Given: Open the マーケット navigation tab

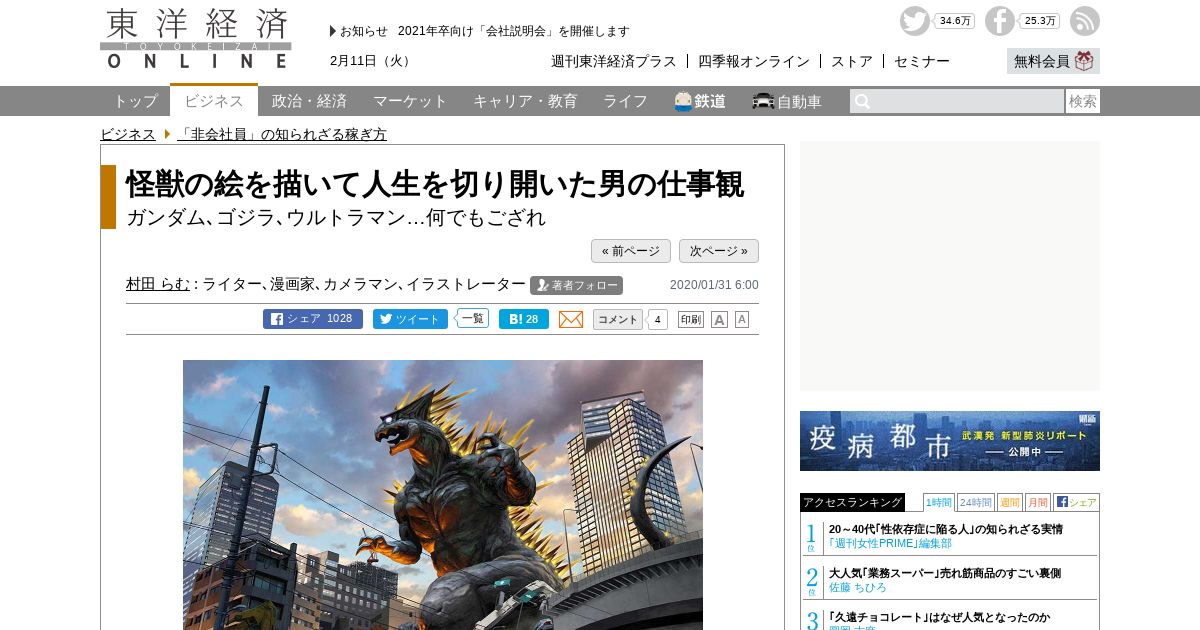Looking at the screenshot, I should 410,101.
